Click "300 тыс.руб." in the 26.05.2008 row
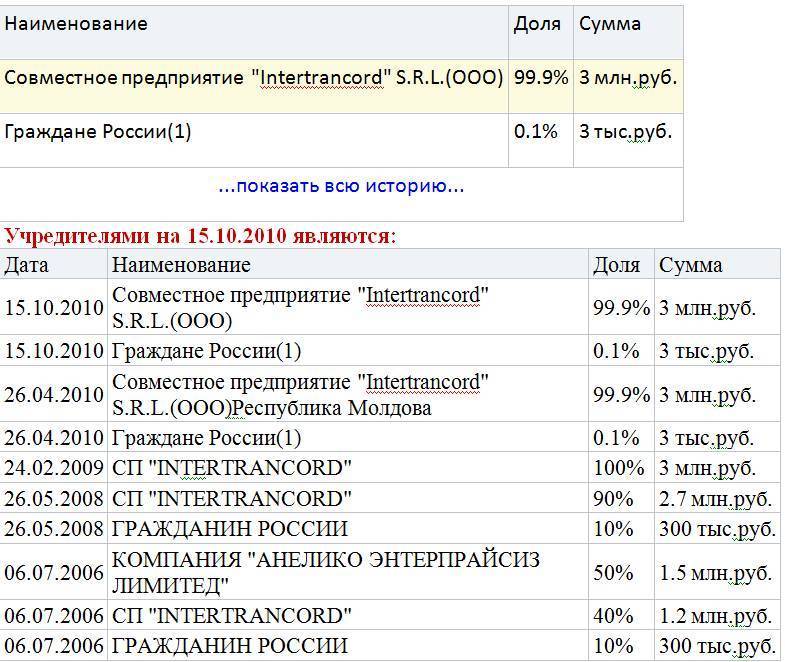 [717, 529]
